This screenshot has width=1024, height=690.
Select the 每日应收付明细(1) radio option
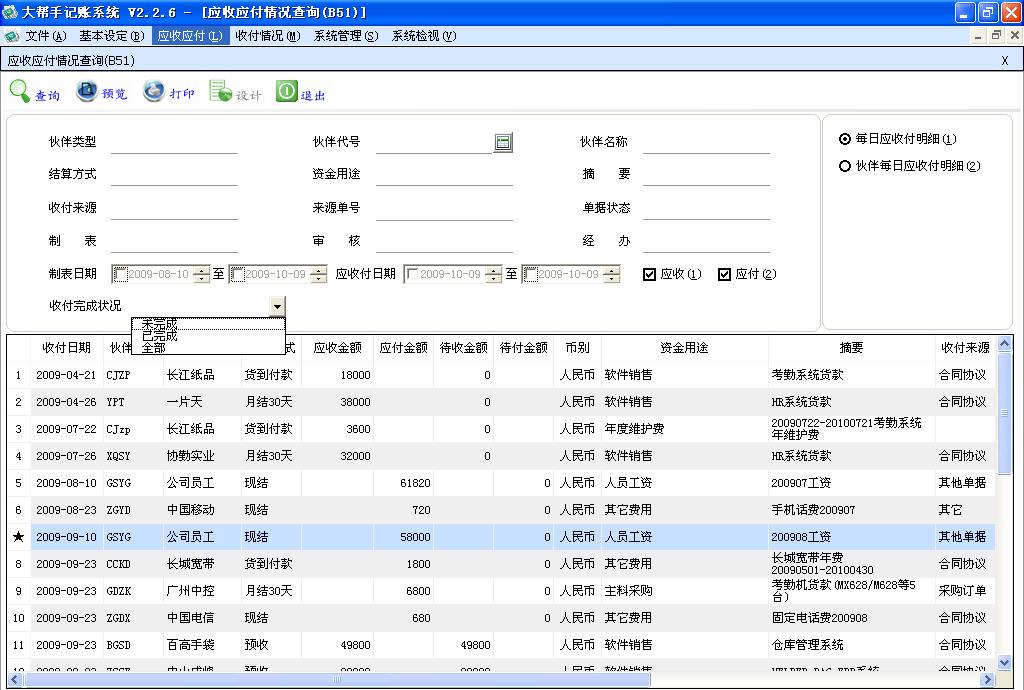(x=844, y=139)
